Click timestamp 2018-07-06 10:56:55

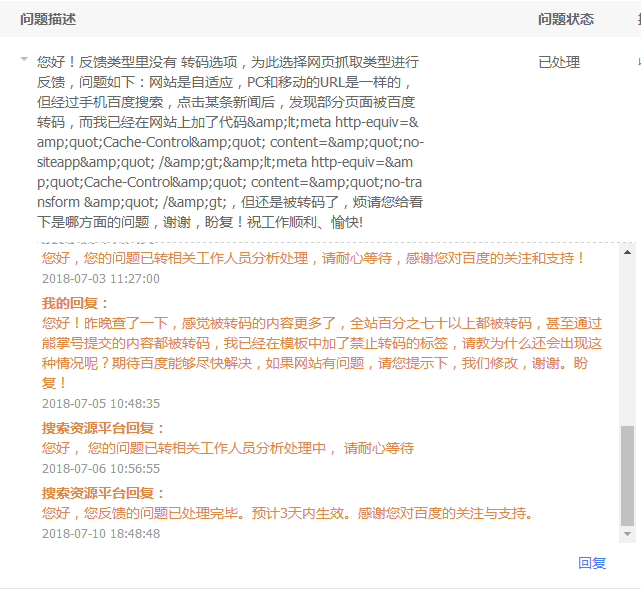[101, 469]
